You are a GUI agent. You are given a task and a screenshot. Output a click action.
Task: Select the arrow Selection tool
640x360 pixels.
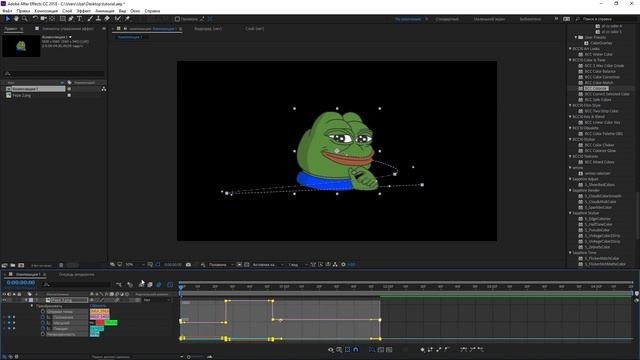pyautogui.click(x=7, y=19)
